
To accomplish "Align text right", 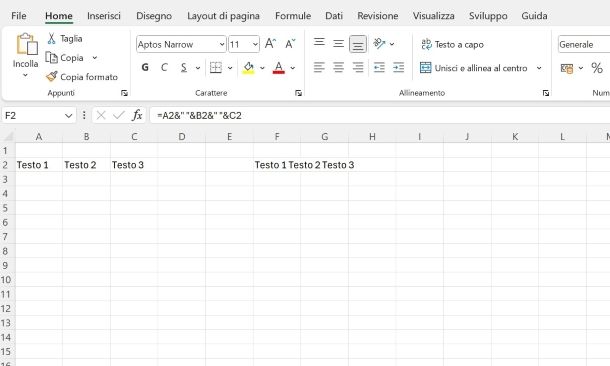I will click(358, 68).
